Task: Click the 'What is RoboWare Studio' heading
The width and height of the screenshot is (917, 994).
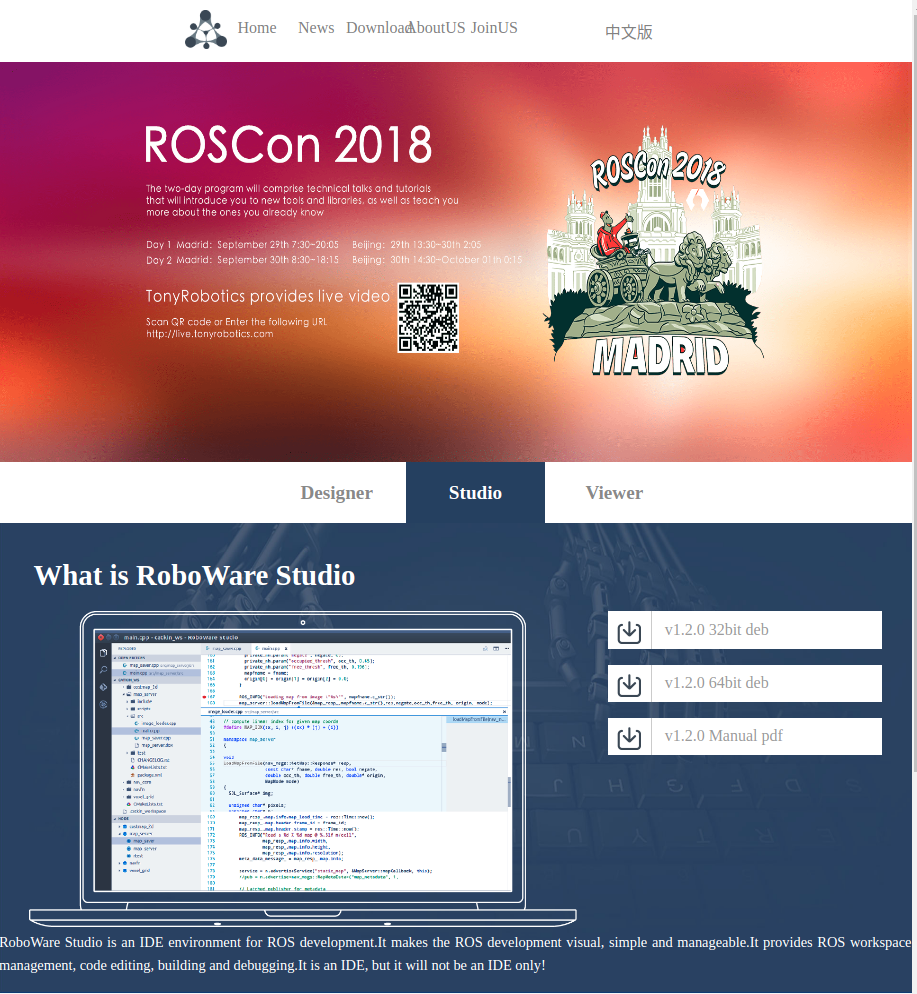Action: point(195,576)
